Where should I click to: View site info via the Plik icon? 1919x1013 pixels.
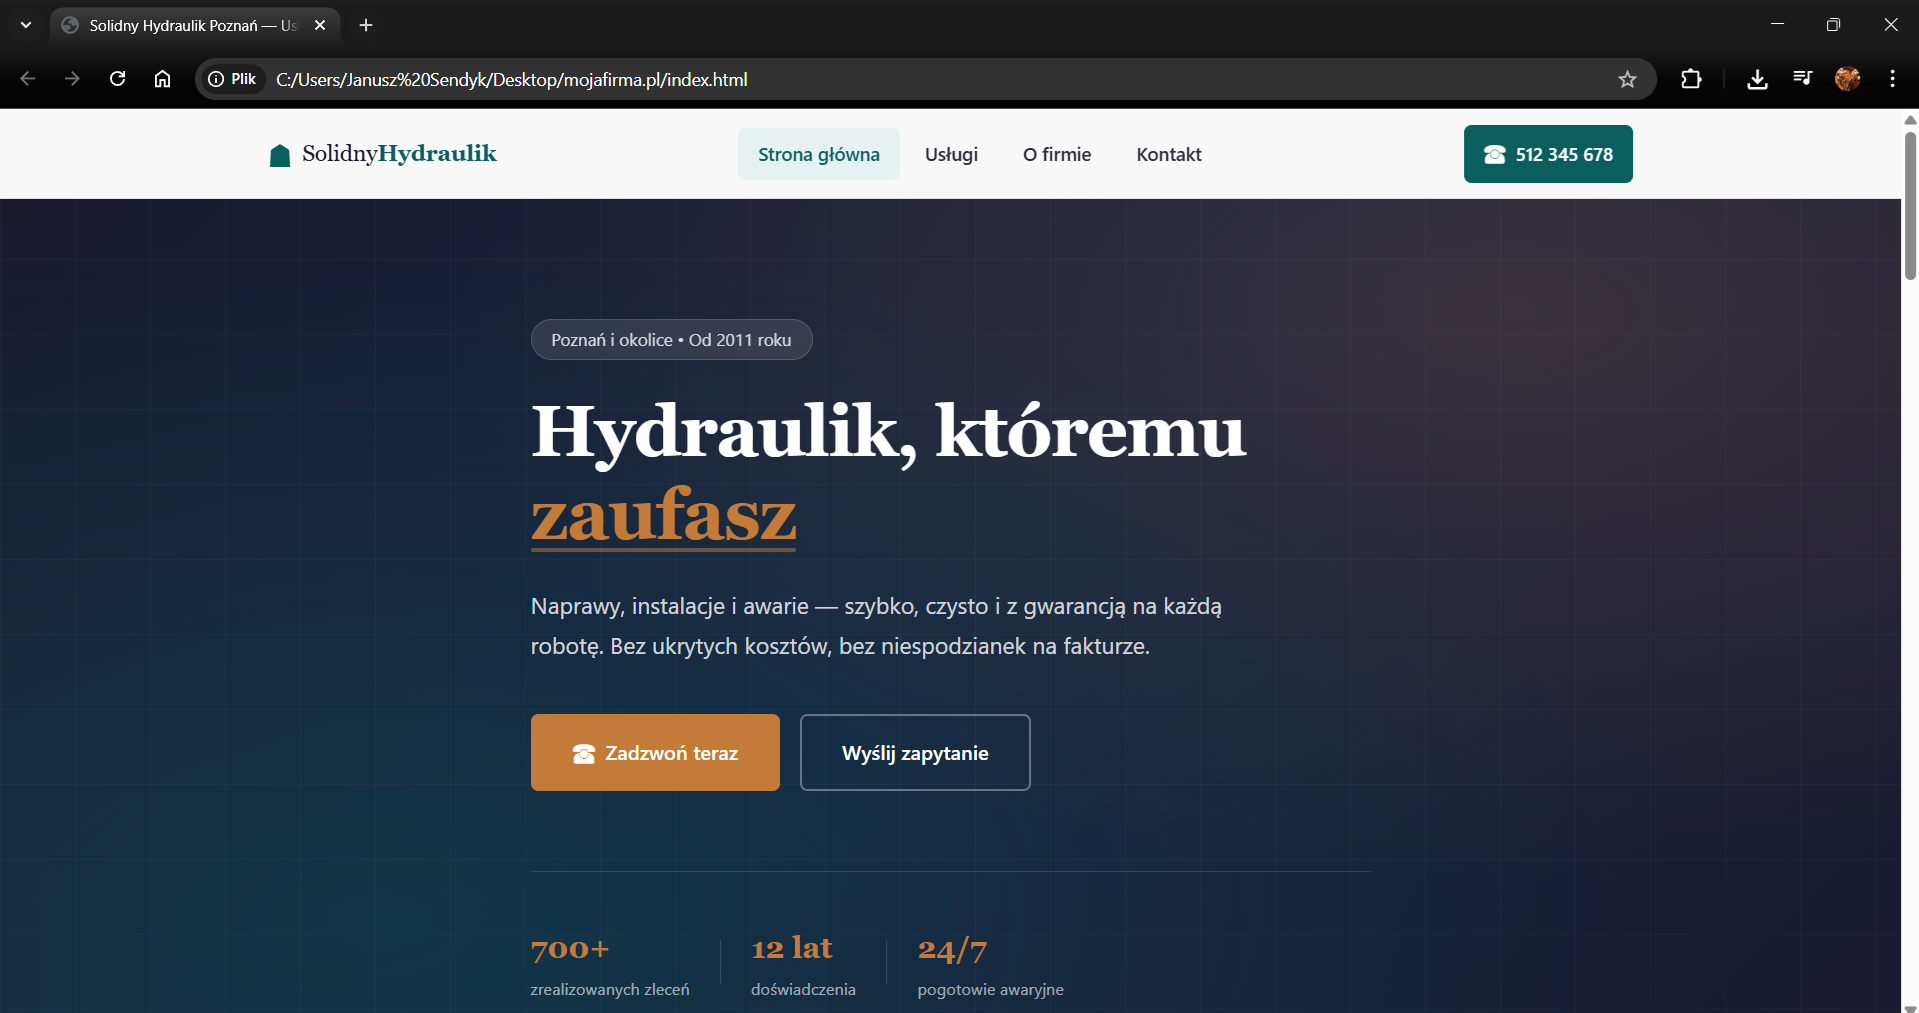[x=233, y=79]
